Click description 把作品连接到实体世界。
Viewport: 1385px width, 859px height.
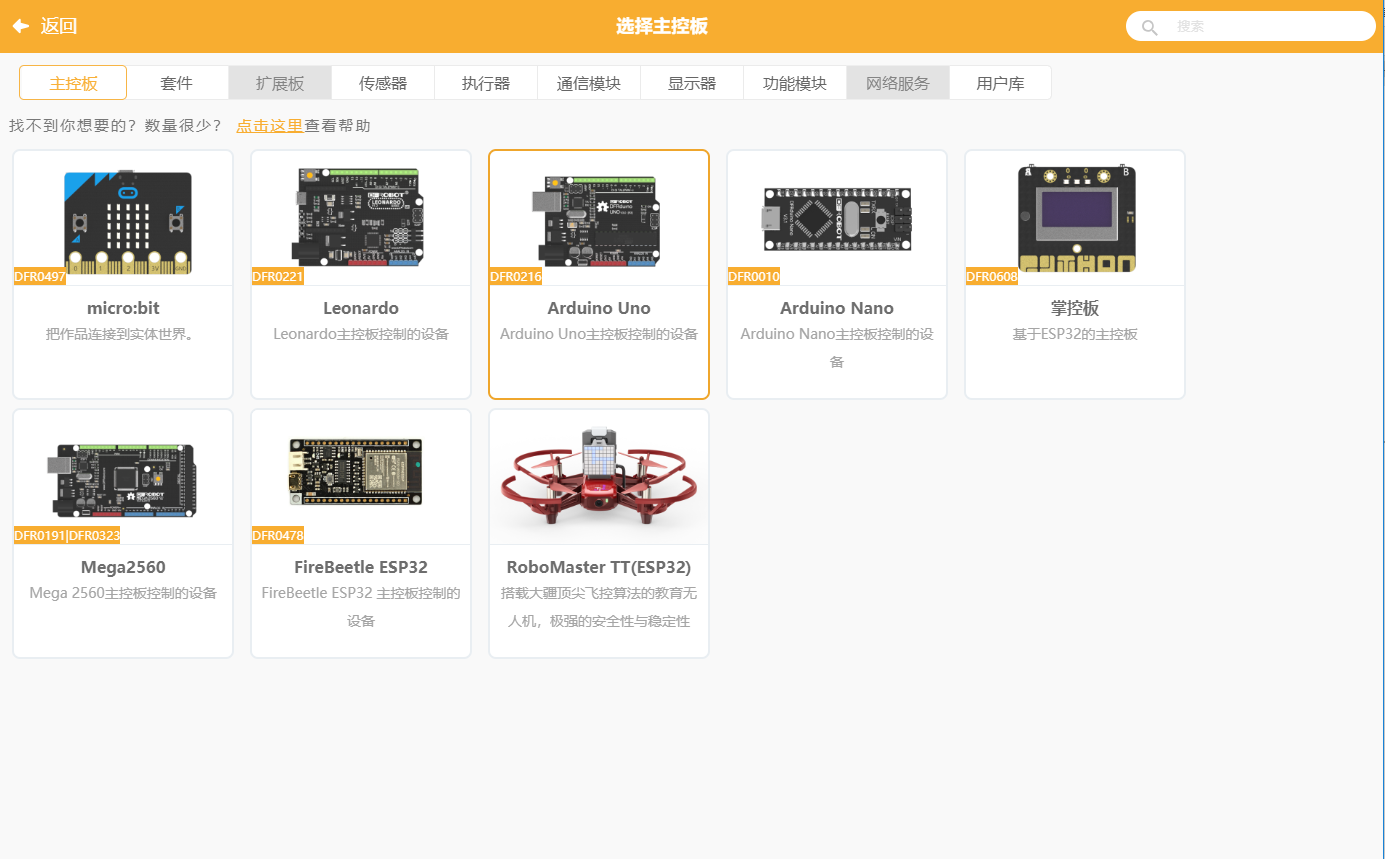tap(123, 334)
